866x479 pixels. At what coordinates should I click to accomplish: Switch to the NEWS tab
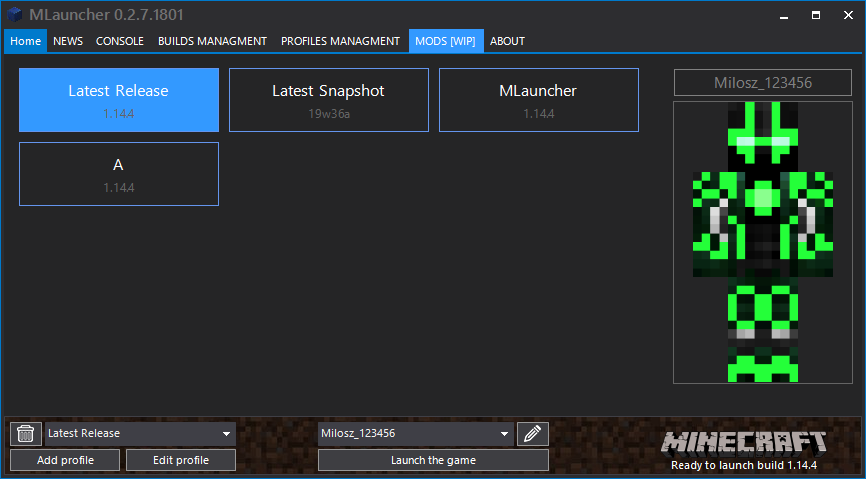point(68,41)
